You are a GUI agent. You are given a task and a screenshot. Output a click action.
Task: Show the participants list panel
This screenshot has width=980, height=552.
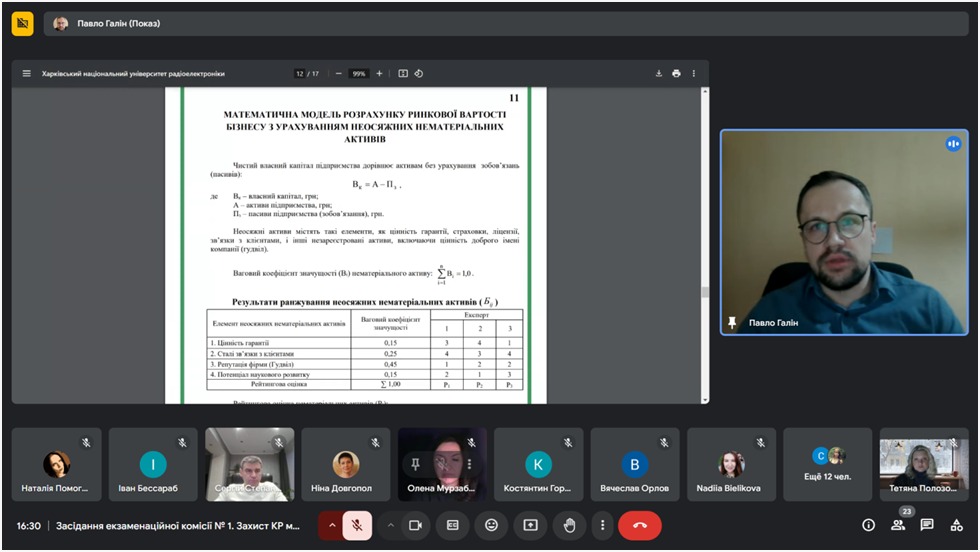[898, 525]
